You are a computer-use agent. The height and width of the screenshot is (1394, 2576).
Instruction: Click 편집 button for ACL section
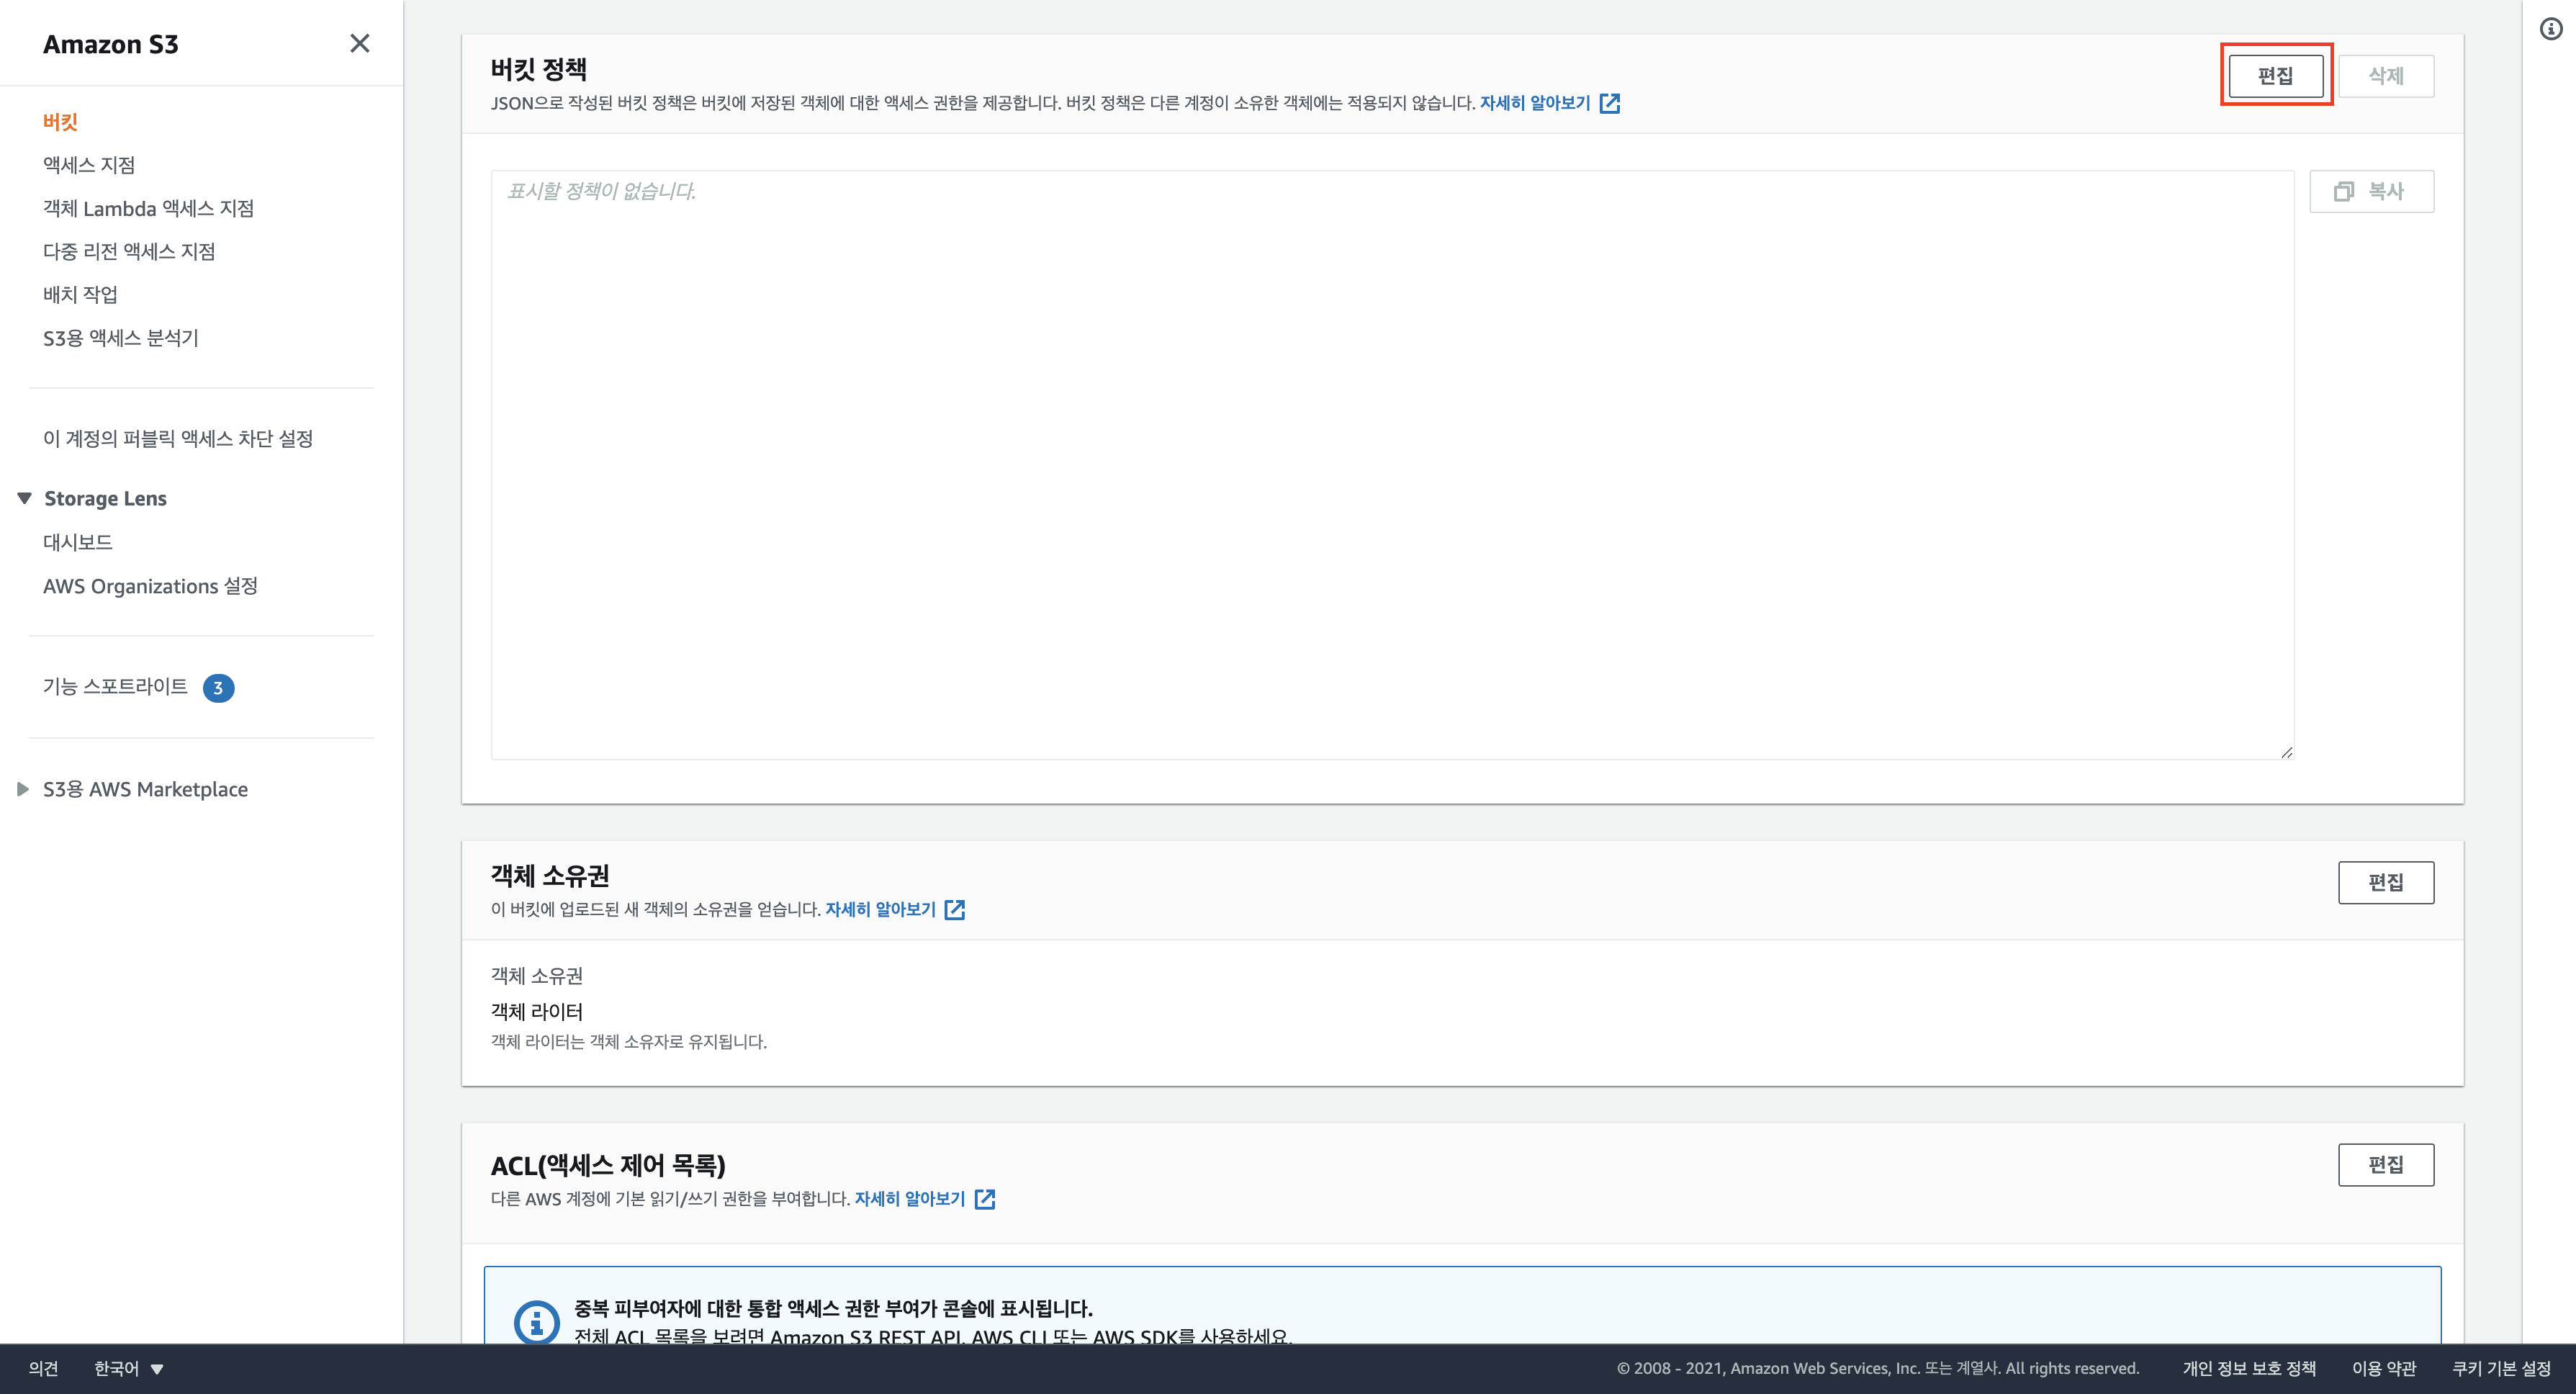2385,1165
